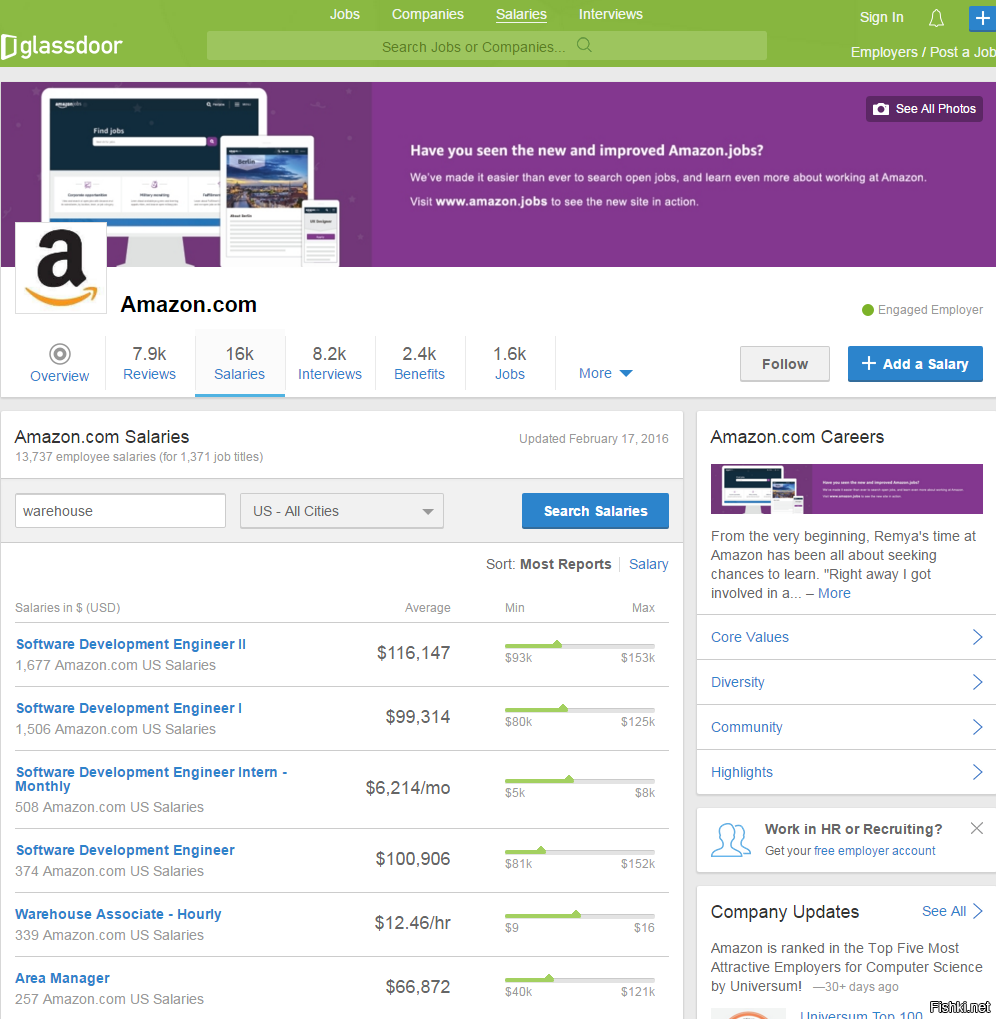Switch to the 7.9k Reviews tab
The image size is (996, 1019).
[x=149, y=363]
